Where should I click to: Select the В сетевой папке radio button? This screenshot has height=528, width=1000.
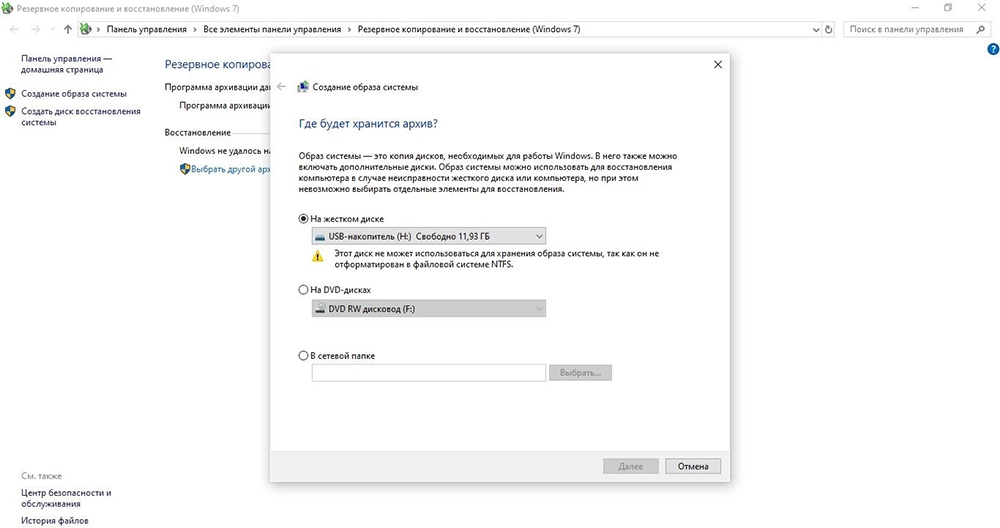[x=304, y=355]
